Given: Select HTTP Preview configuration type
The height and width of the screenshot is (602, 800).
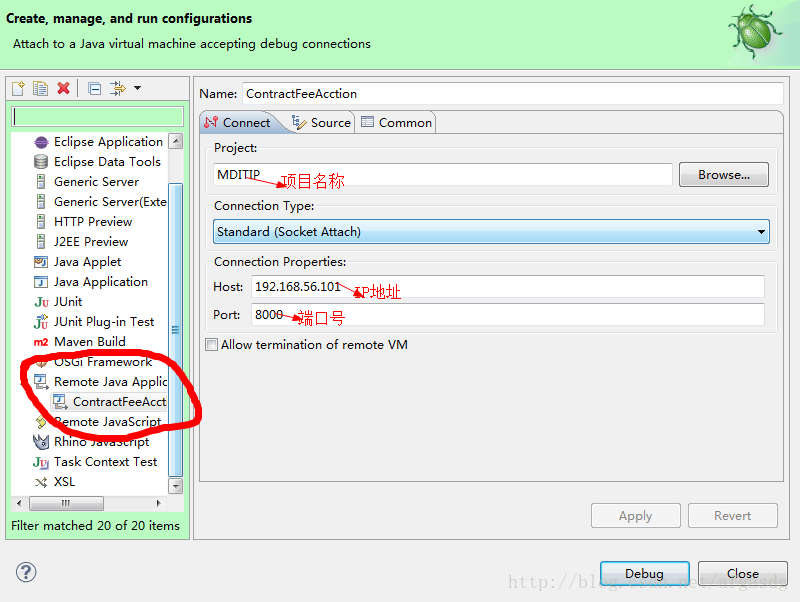Looking at the screenshot, I should click(x=93, y=221).
